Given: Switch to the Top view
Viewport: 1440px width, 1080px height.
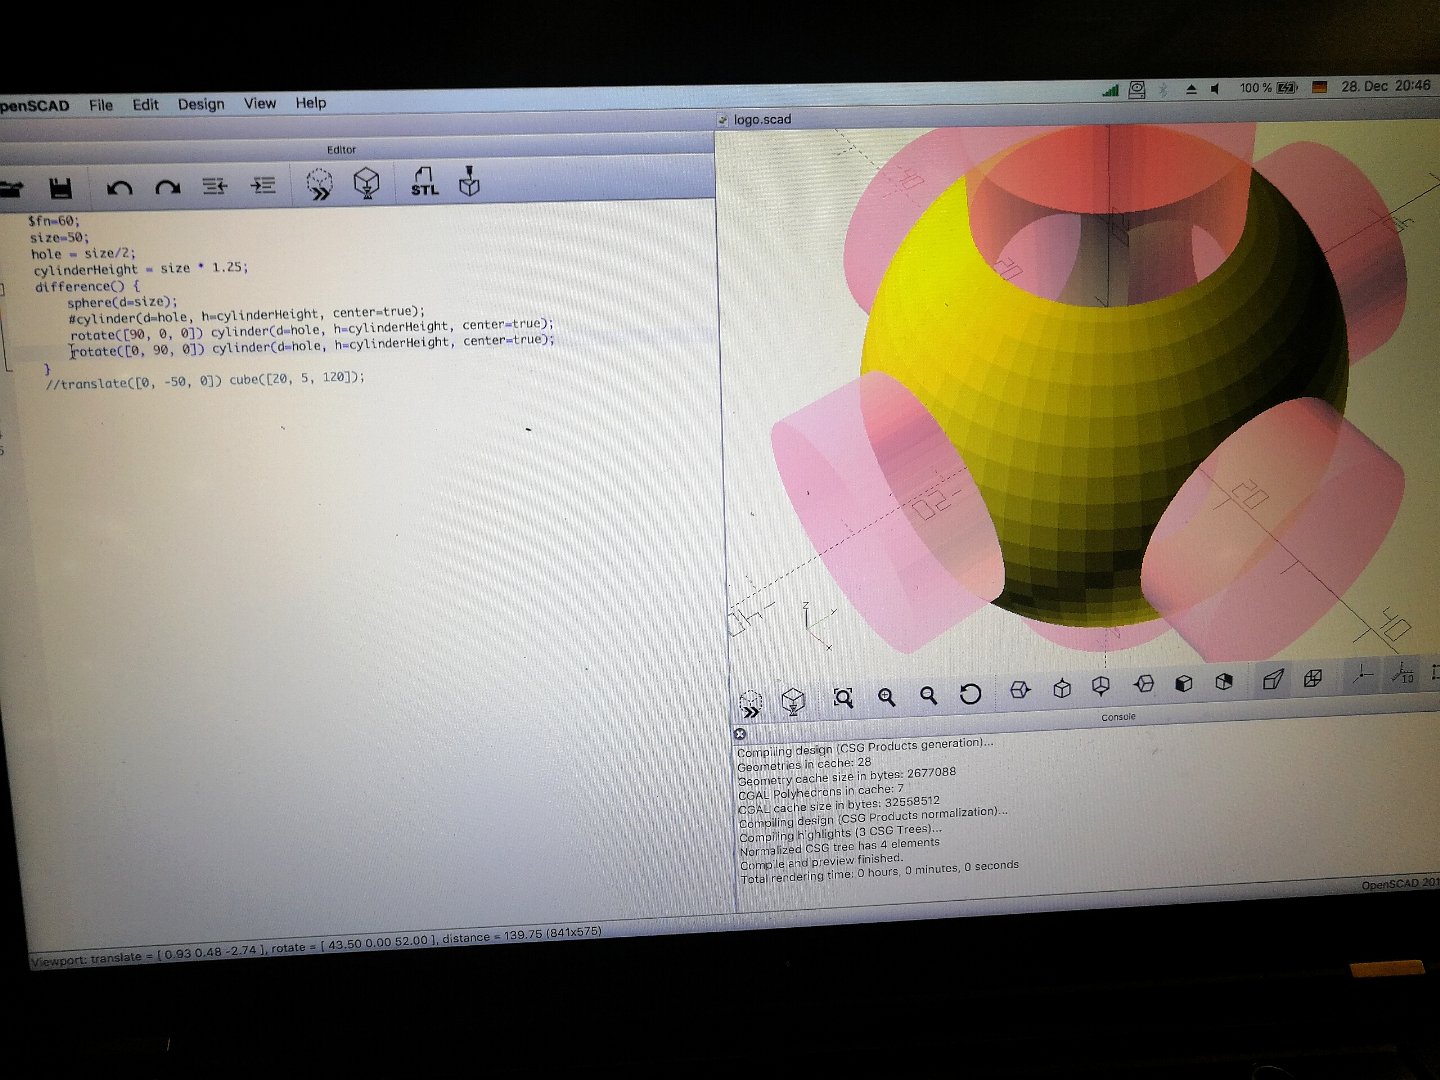Looking at the screenshot, I should click(1062, 688).
